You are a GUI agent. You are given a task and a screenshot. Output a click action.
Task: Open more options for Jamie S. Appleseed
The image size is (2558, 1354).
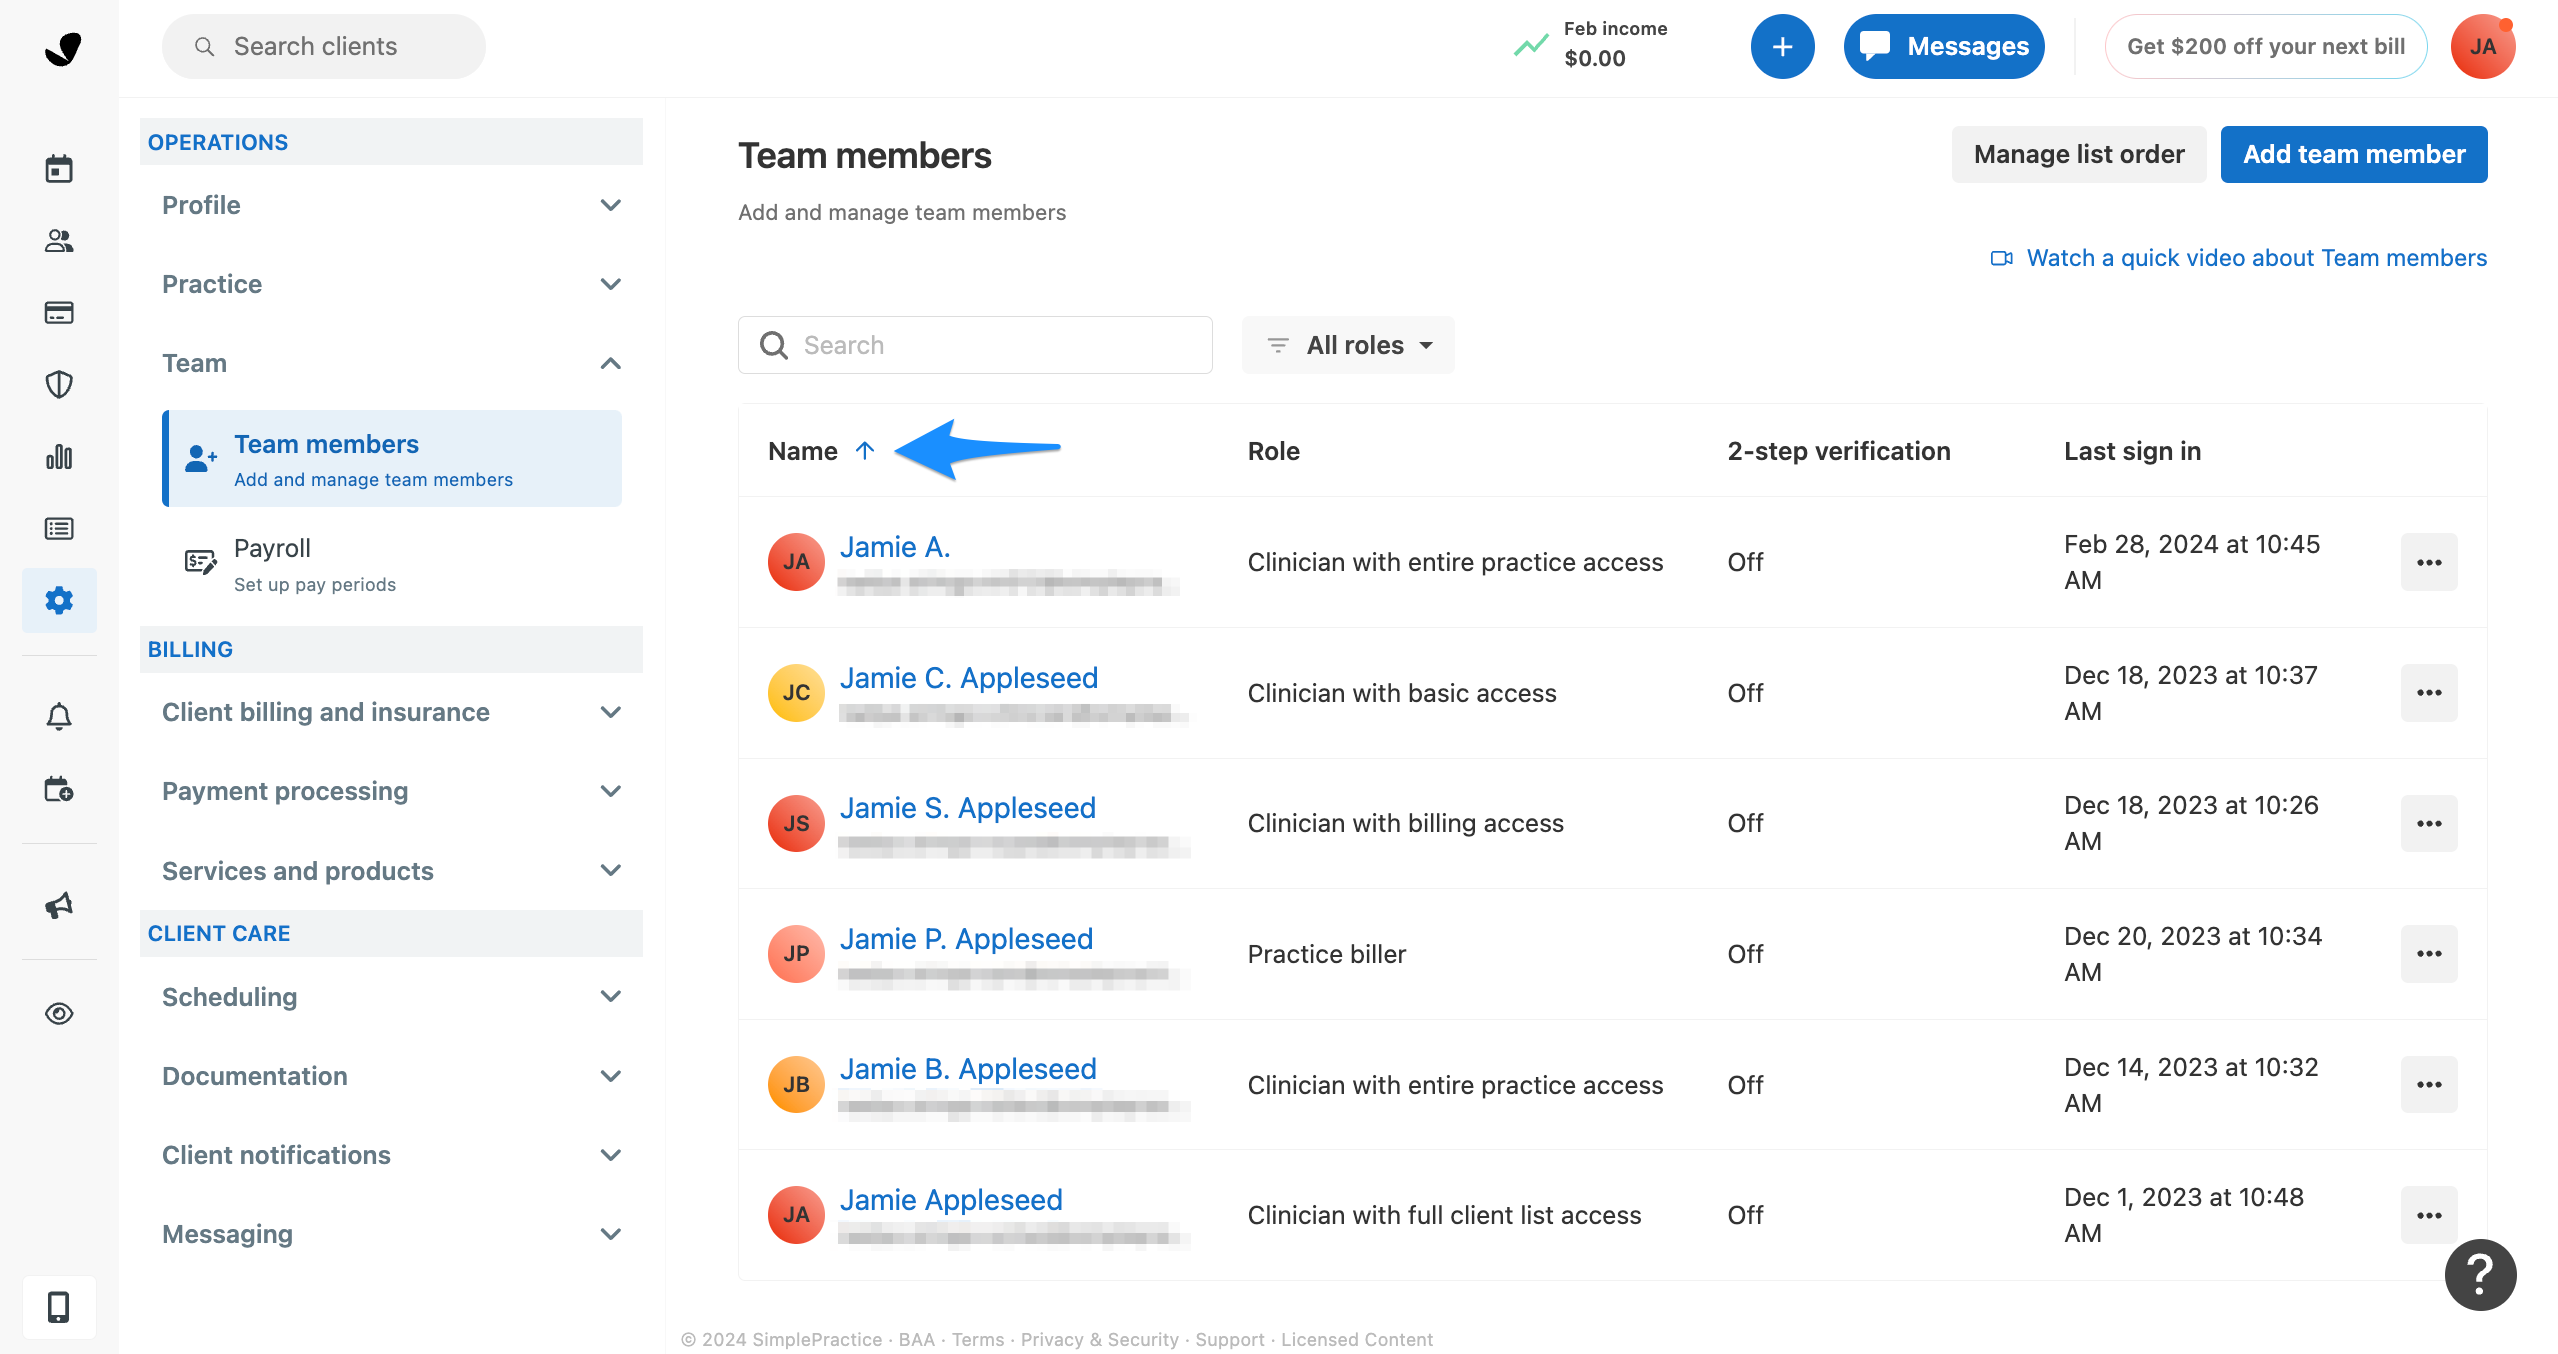[2429, 824]
